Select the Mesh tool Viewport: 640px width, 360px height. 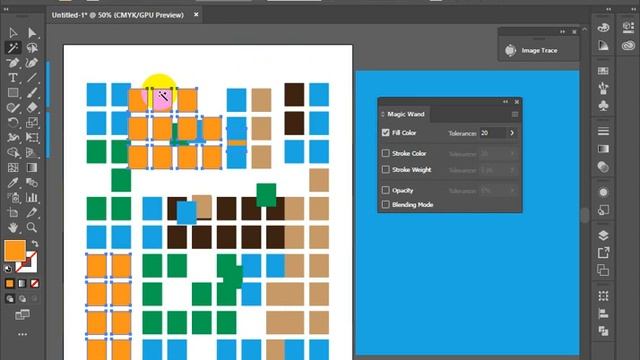13,167
